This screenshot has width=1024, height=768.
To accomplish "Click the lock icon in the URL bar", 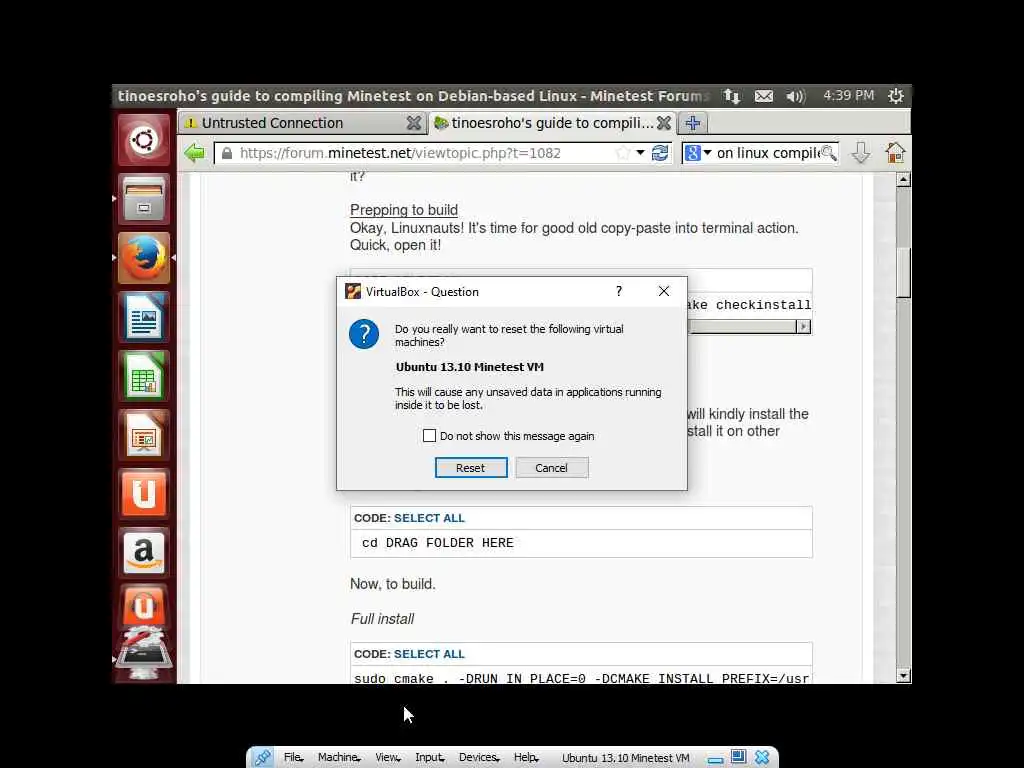I will click(x=227, y=153).
